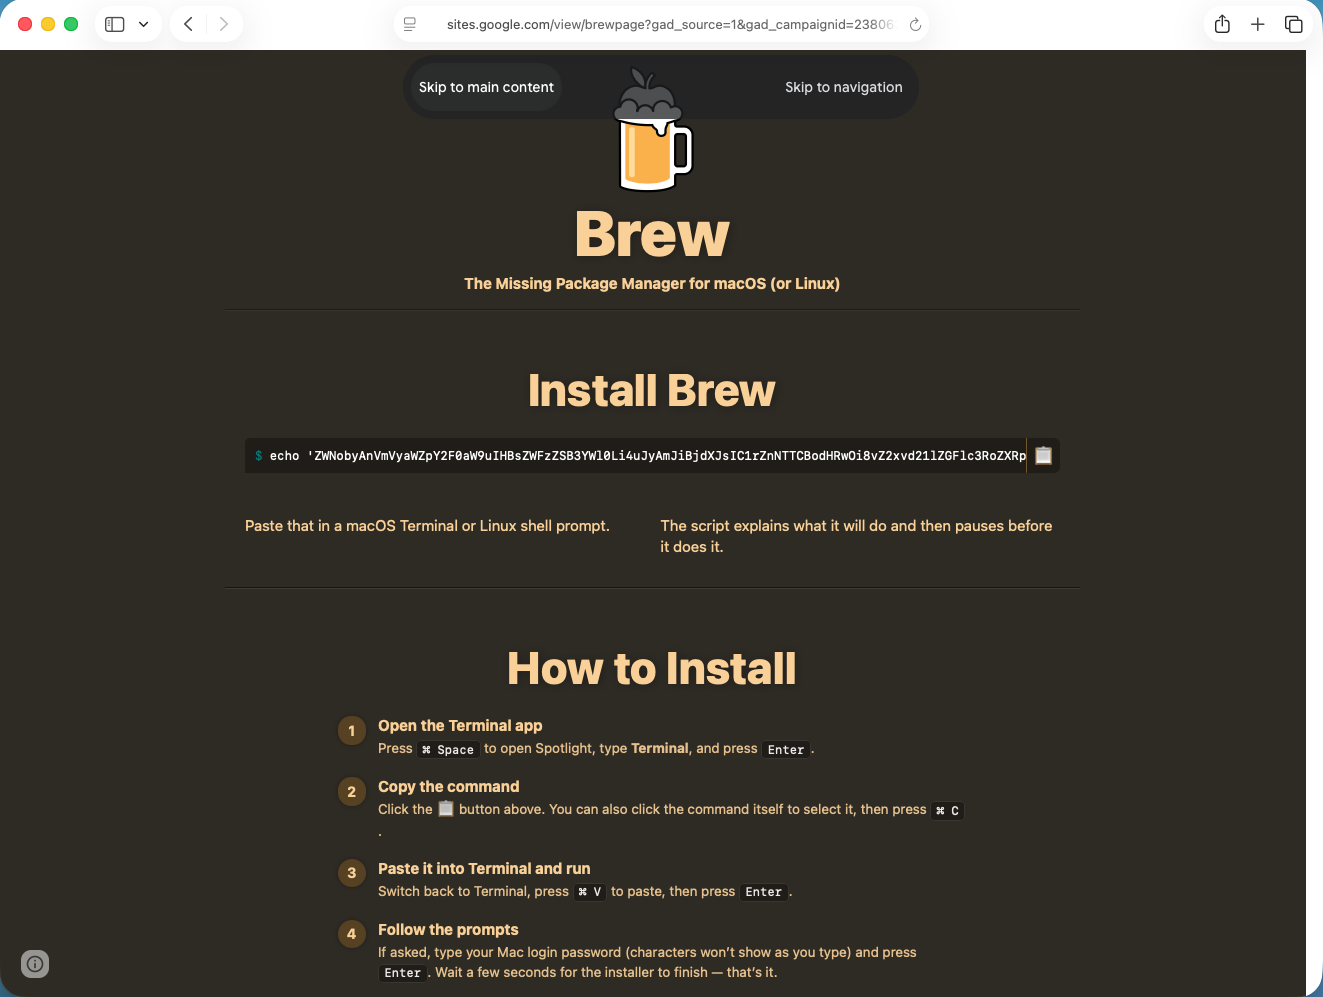Minimize the window with yellow button
Viewport: 1323px width, 997px height.
click(48, 24)
